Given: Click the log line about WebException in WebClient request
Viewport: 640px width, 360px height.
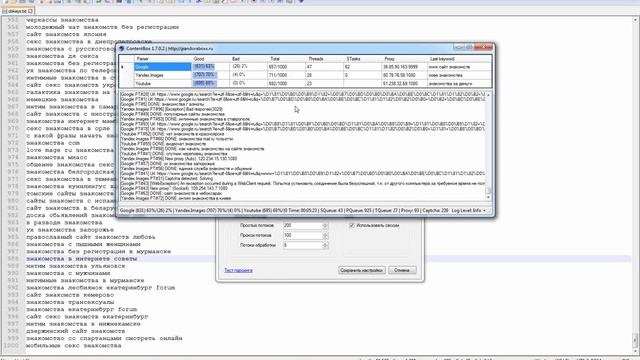Looking at the screenshot, I should pyautogui.click(x=302, y=184).
